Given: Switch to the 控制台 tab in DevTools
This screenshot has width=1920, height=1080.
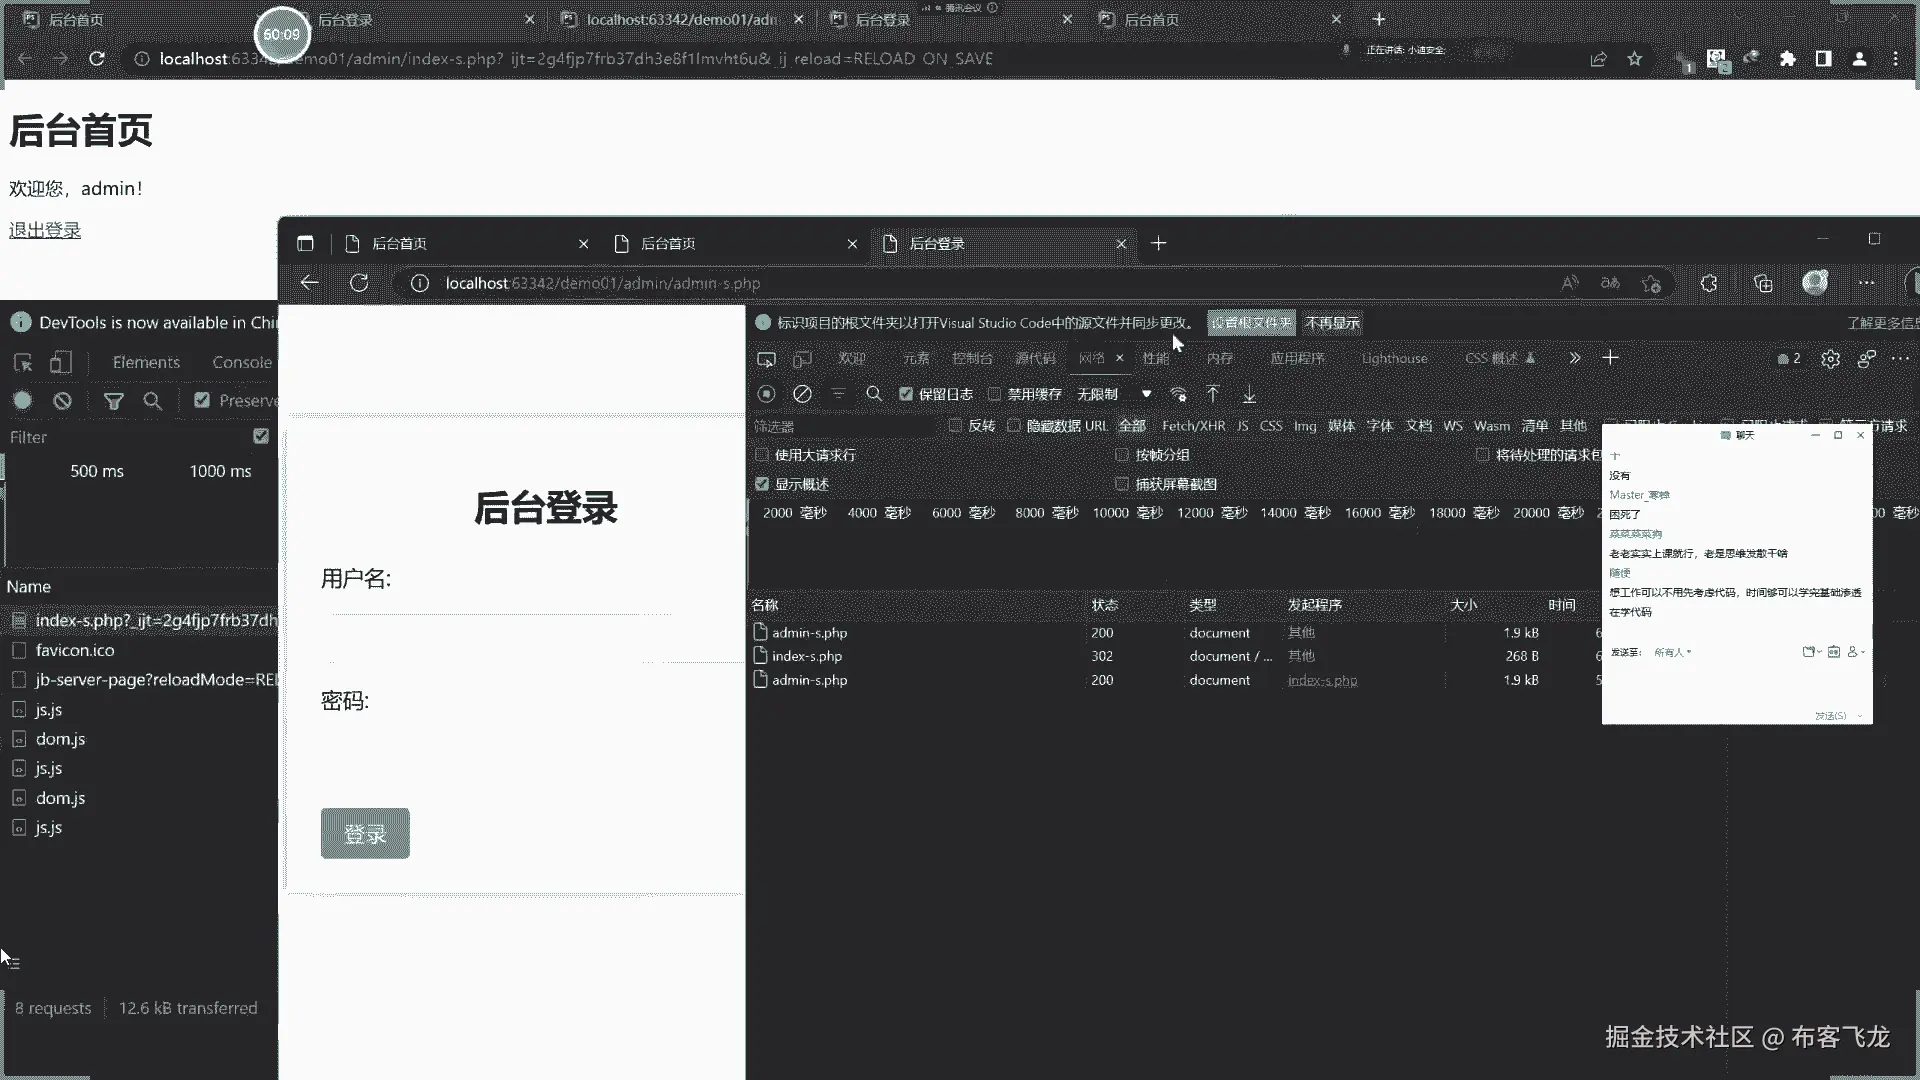Looking at the screenshot, I should 971,358.
